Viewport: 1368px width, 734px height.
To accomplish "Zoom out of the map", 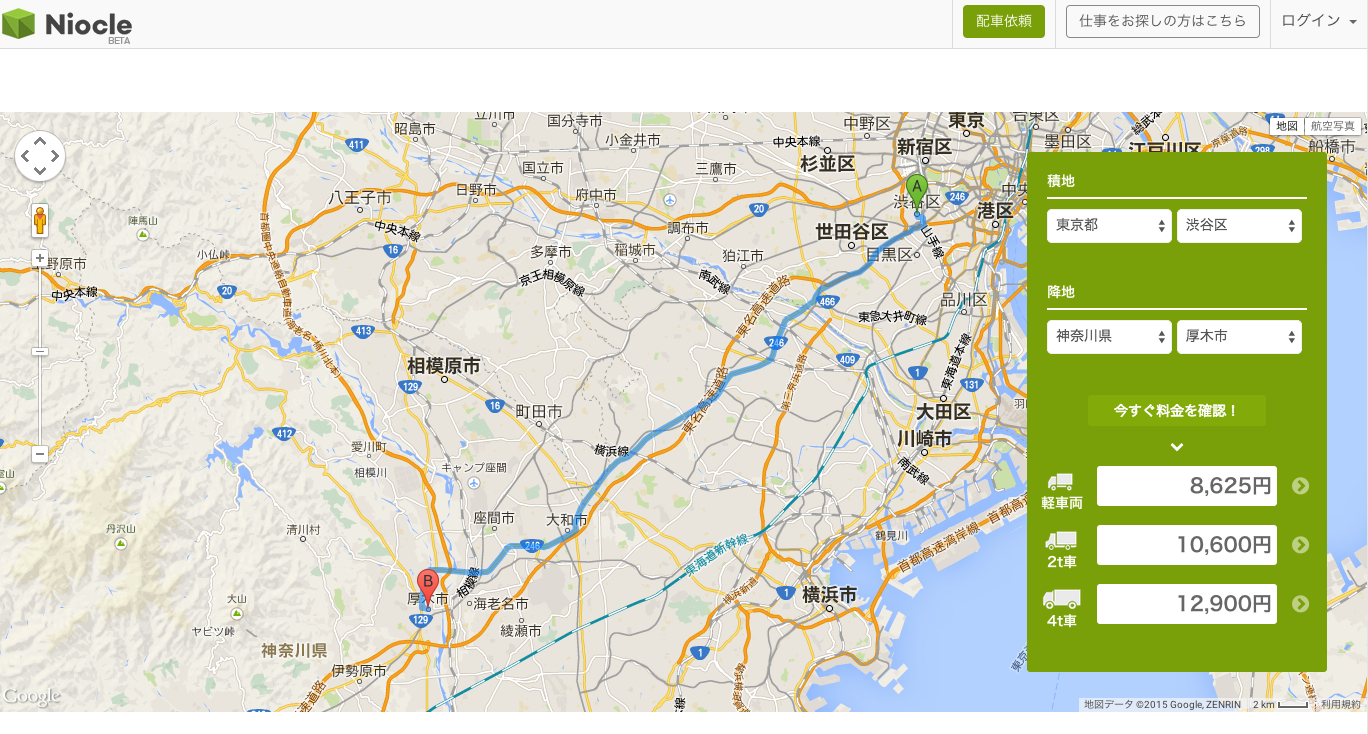I will click(x=40, y=454).
